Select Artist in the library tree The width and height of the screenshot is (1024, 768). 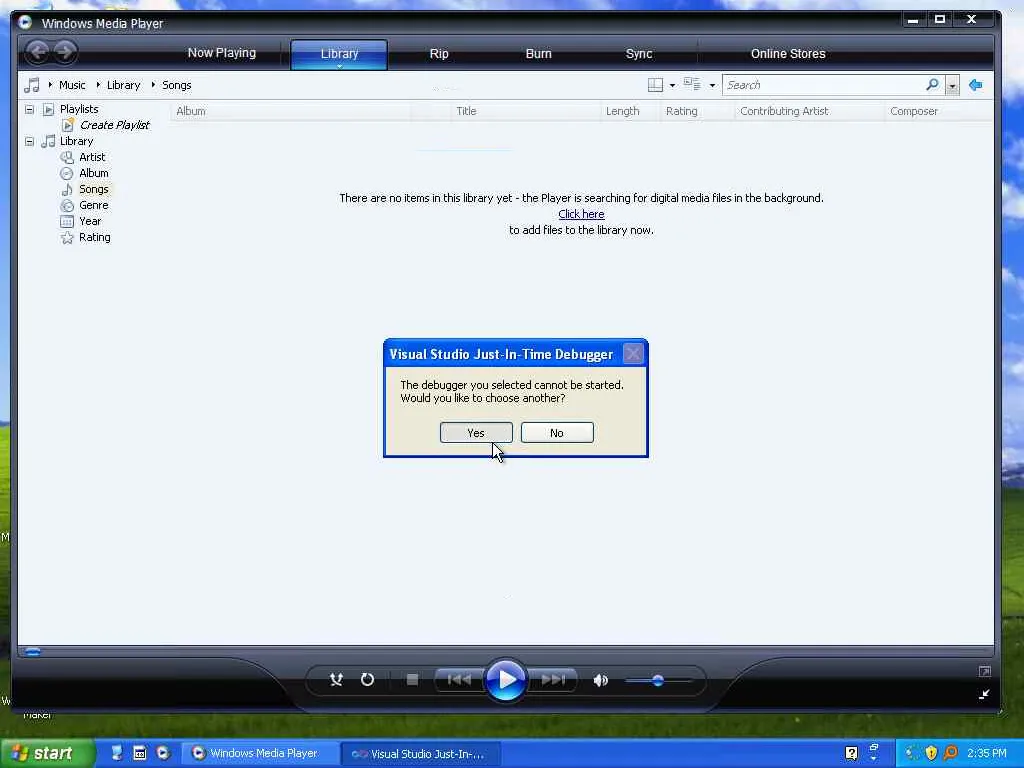(x=92, y=157)
